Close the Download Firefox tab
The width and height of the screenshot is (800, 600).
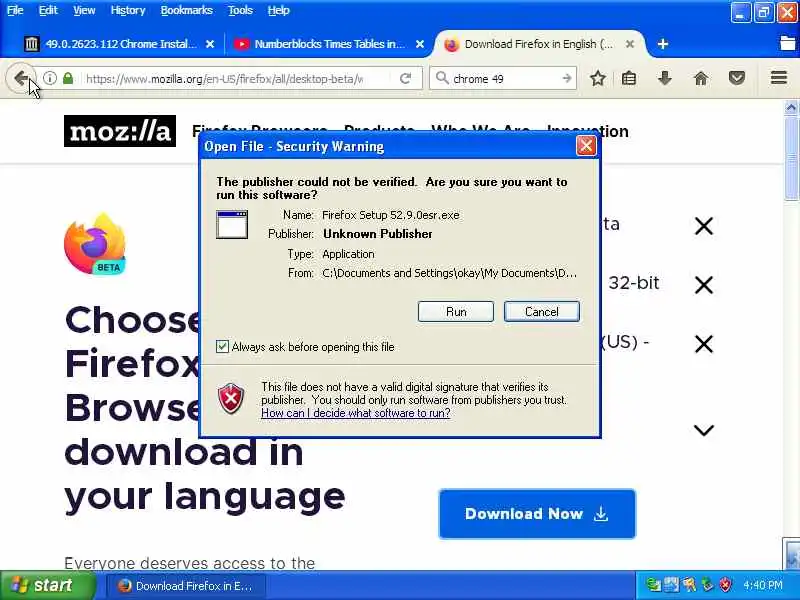coord(630,44)
